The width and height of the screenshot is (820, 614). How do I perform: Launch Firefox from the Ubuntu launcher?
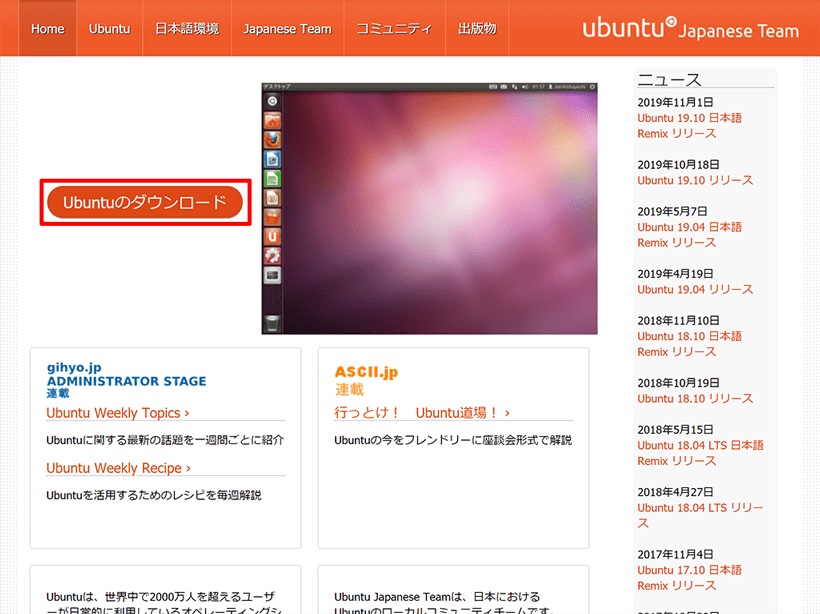(270, 140)
